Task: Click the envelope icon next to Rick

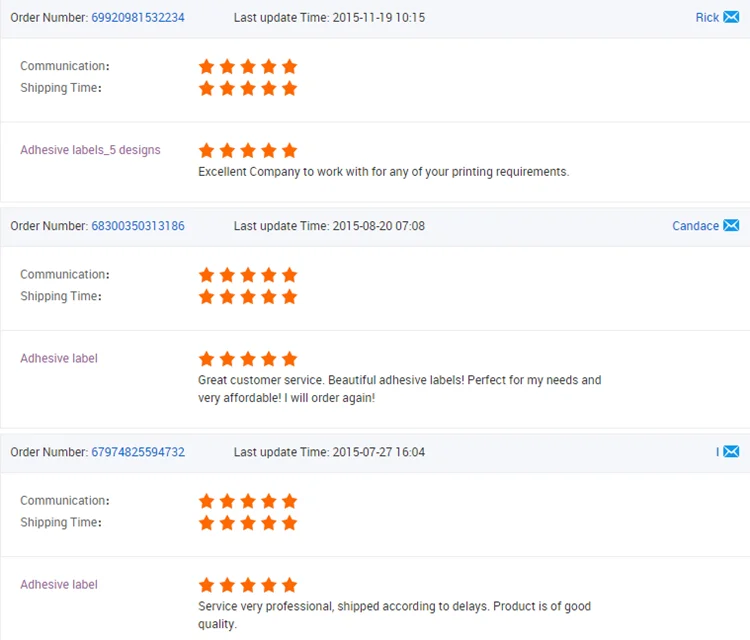Action: (731, 17)
